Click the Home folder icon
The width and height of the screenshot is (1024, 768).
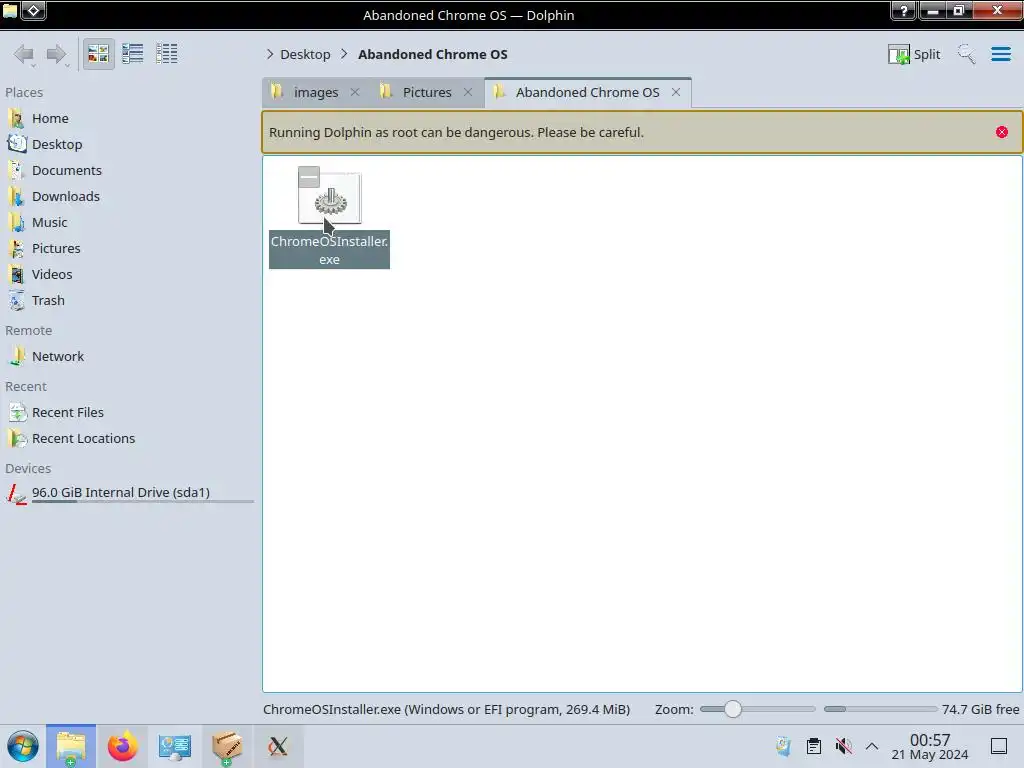click(x=16, y=118)
